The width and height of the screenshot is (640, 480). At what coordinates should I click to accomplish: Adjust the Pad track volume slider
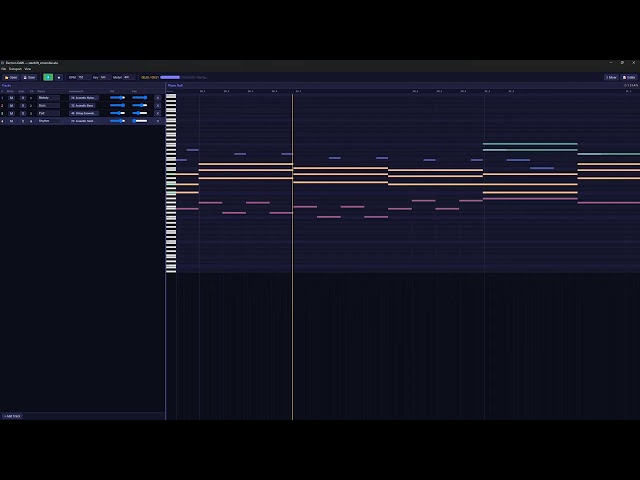(118, 113)
